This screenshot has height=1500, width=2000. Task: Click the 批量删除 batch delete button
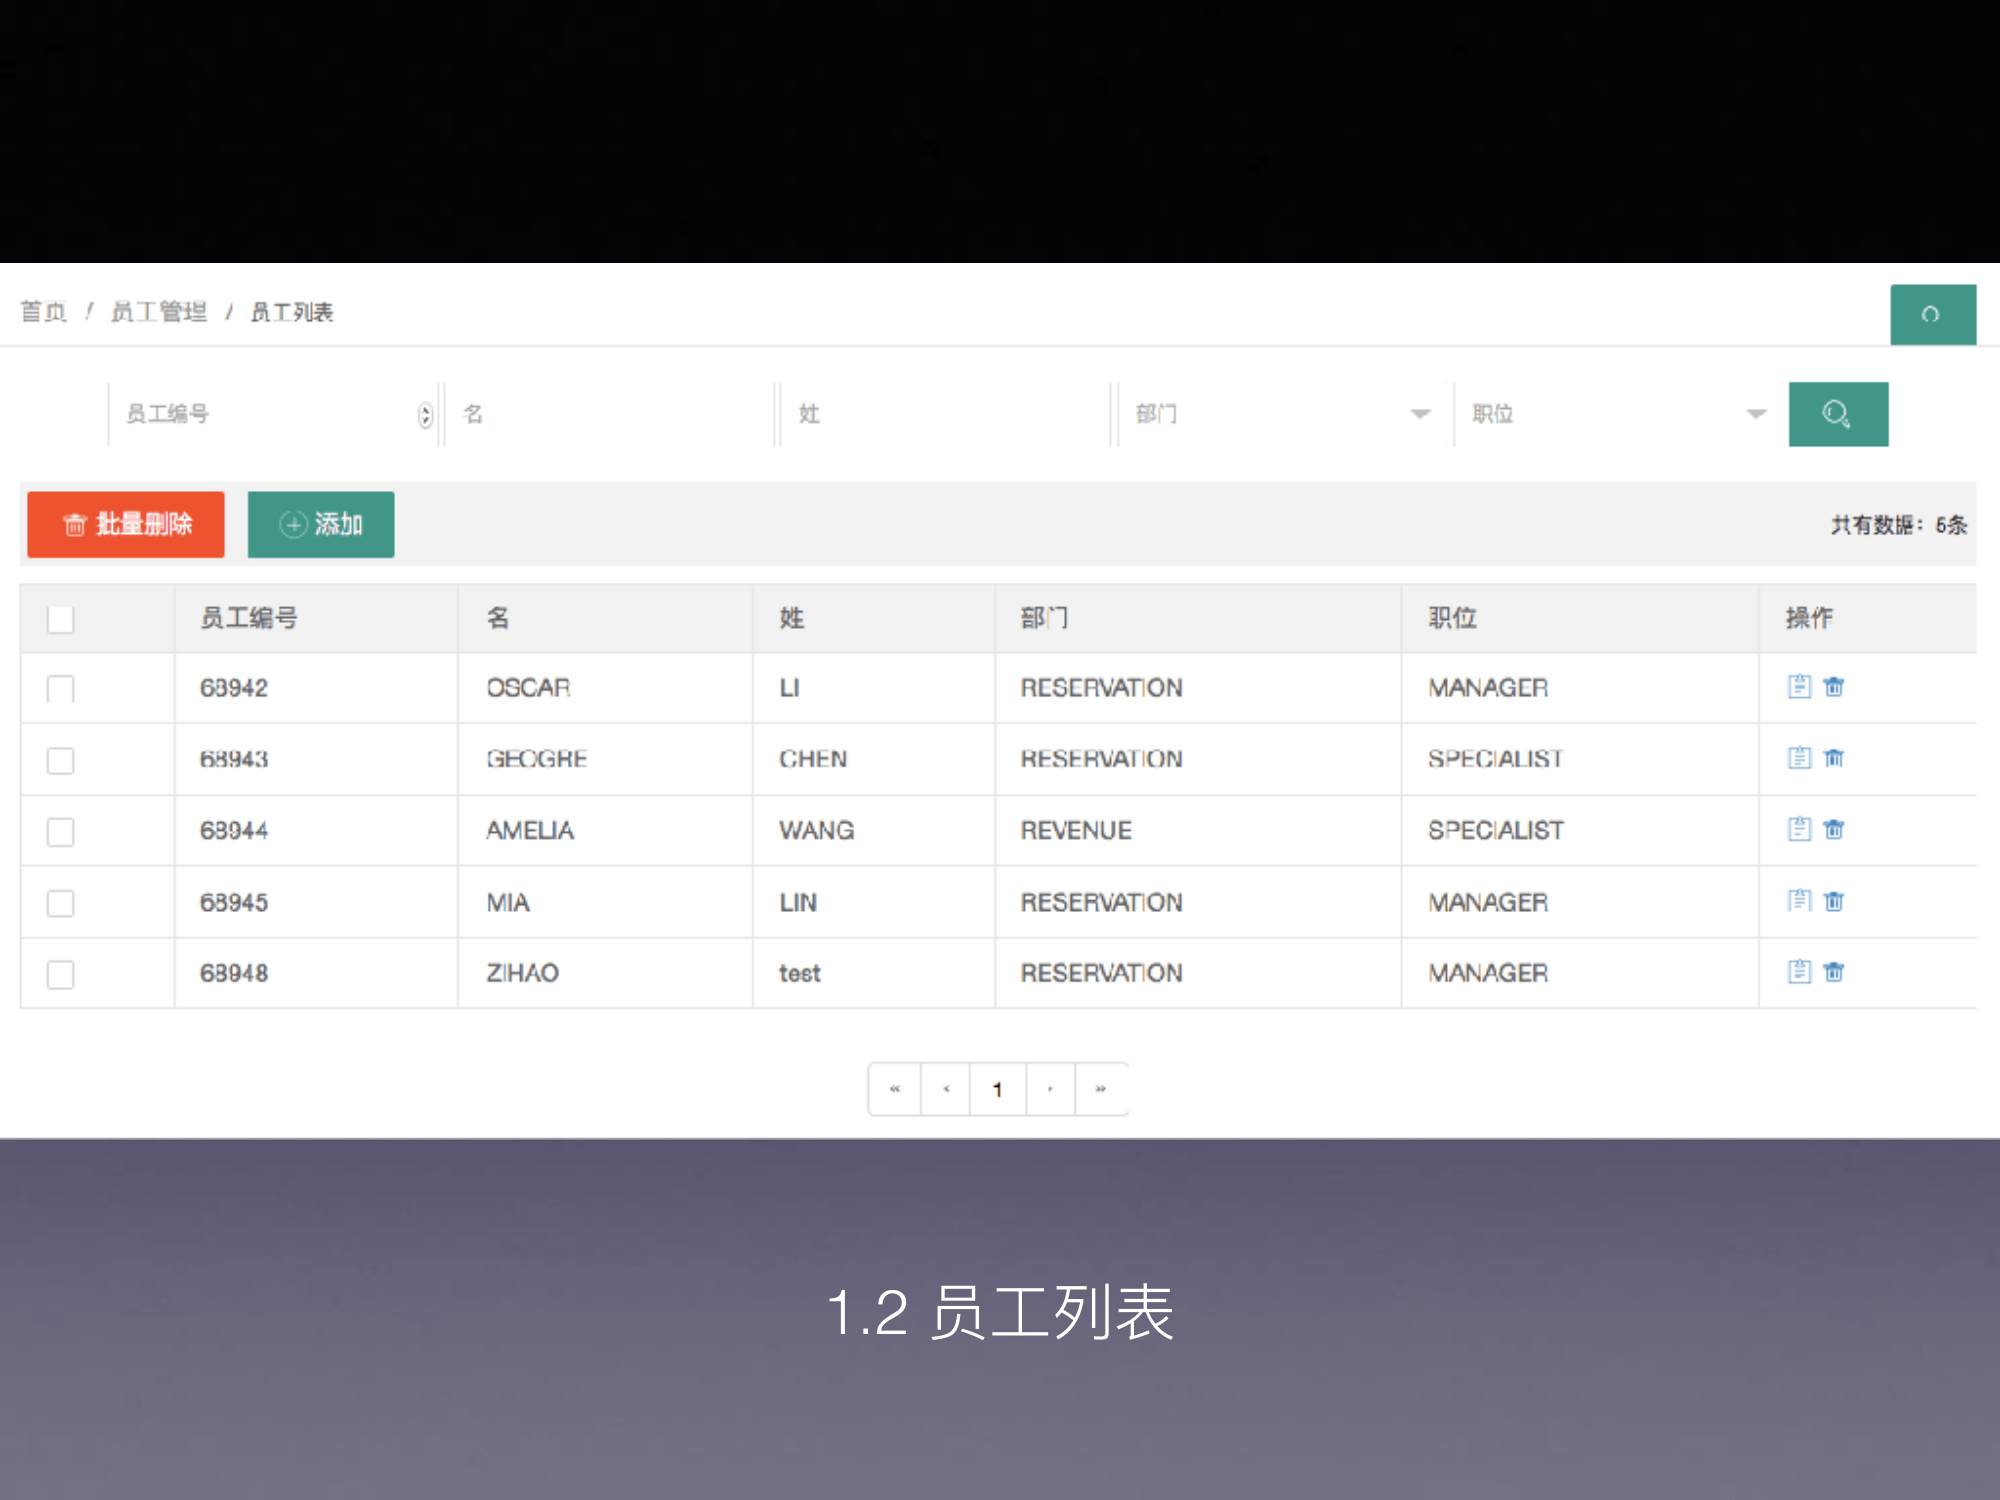point(125,523)
